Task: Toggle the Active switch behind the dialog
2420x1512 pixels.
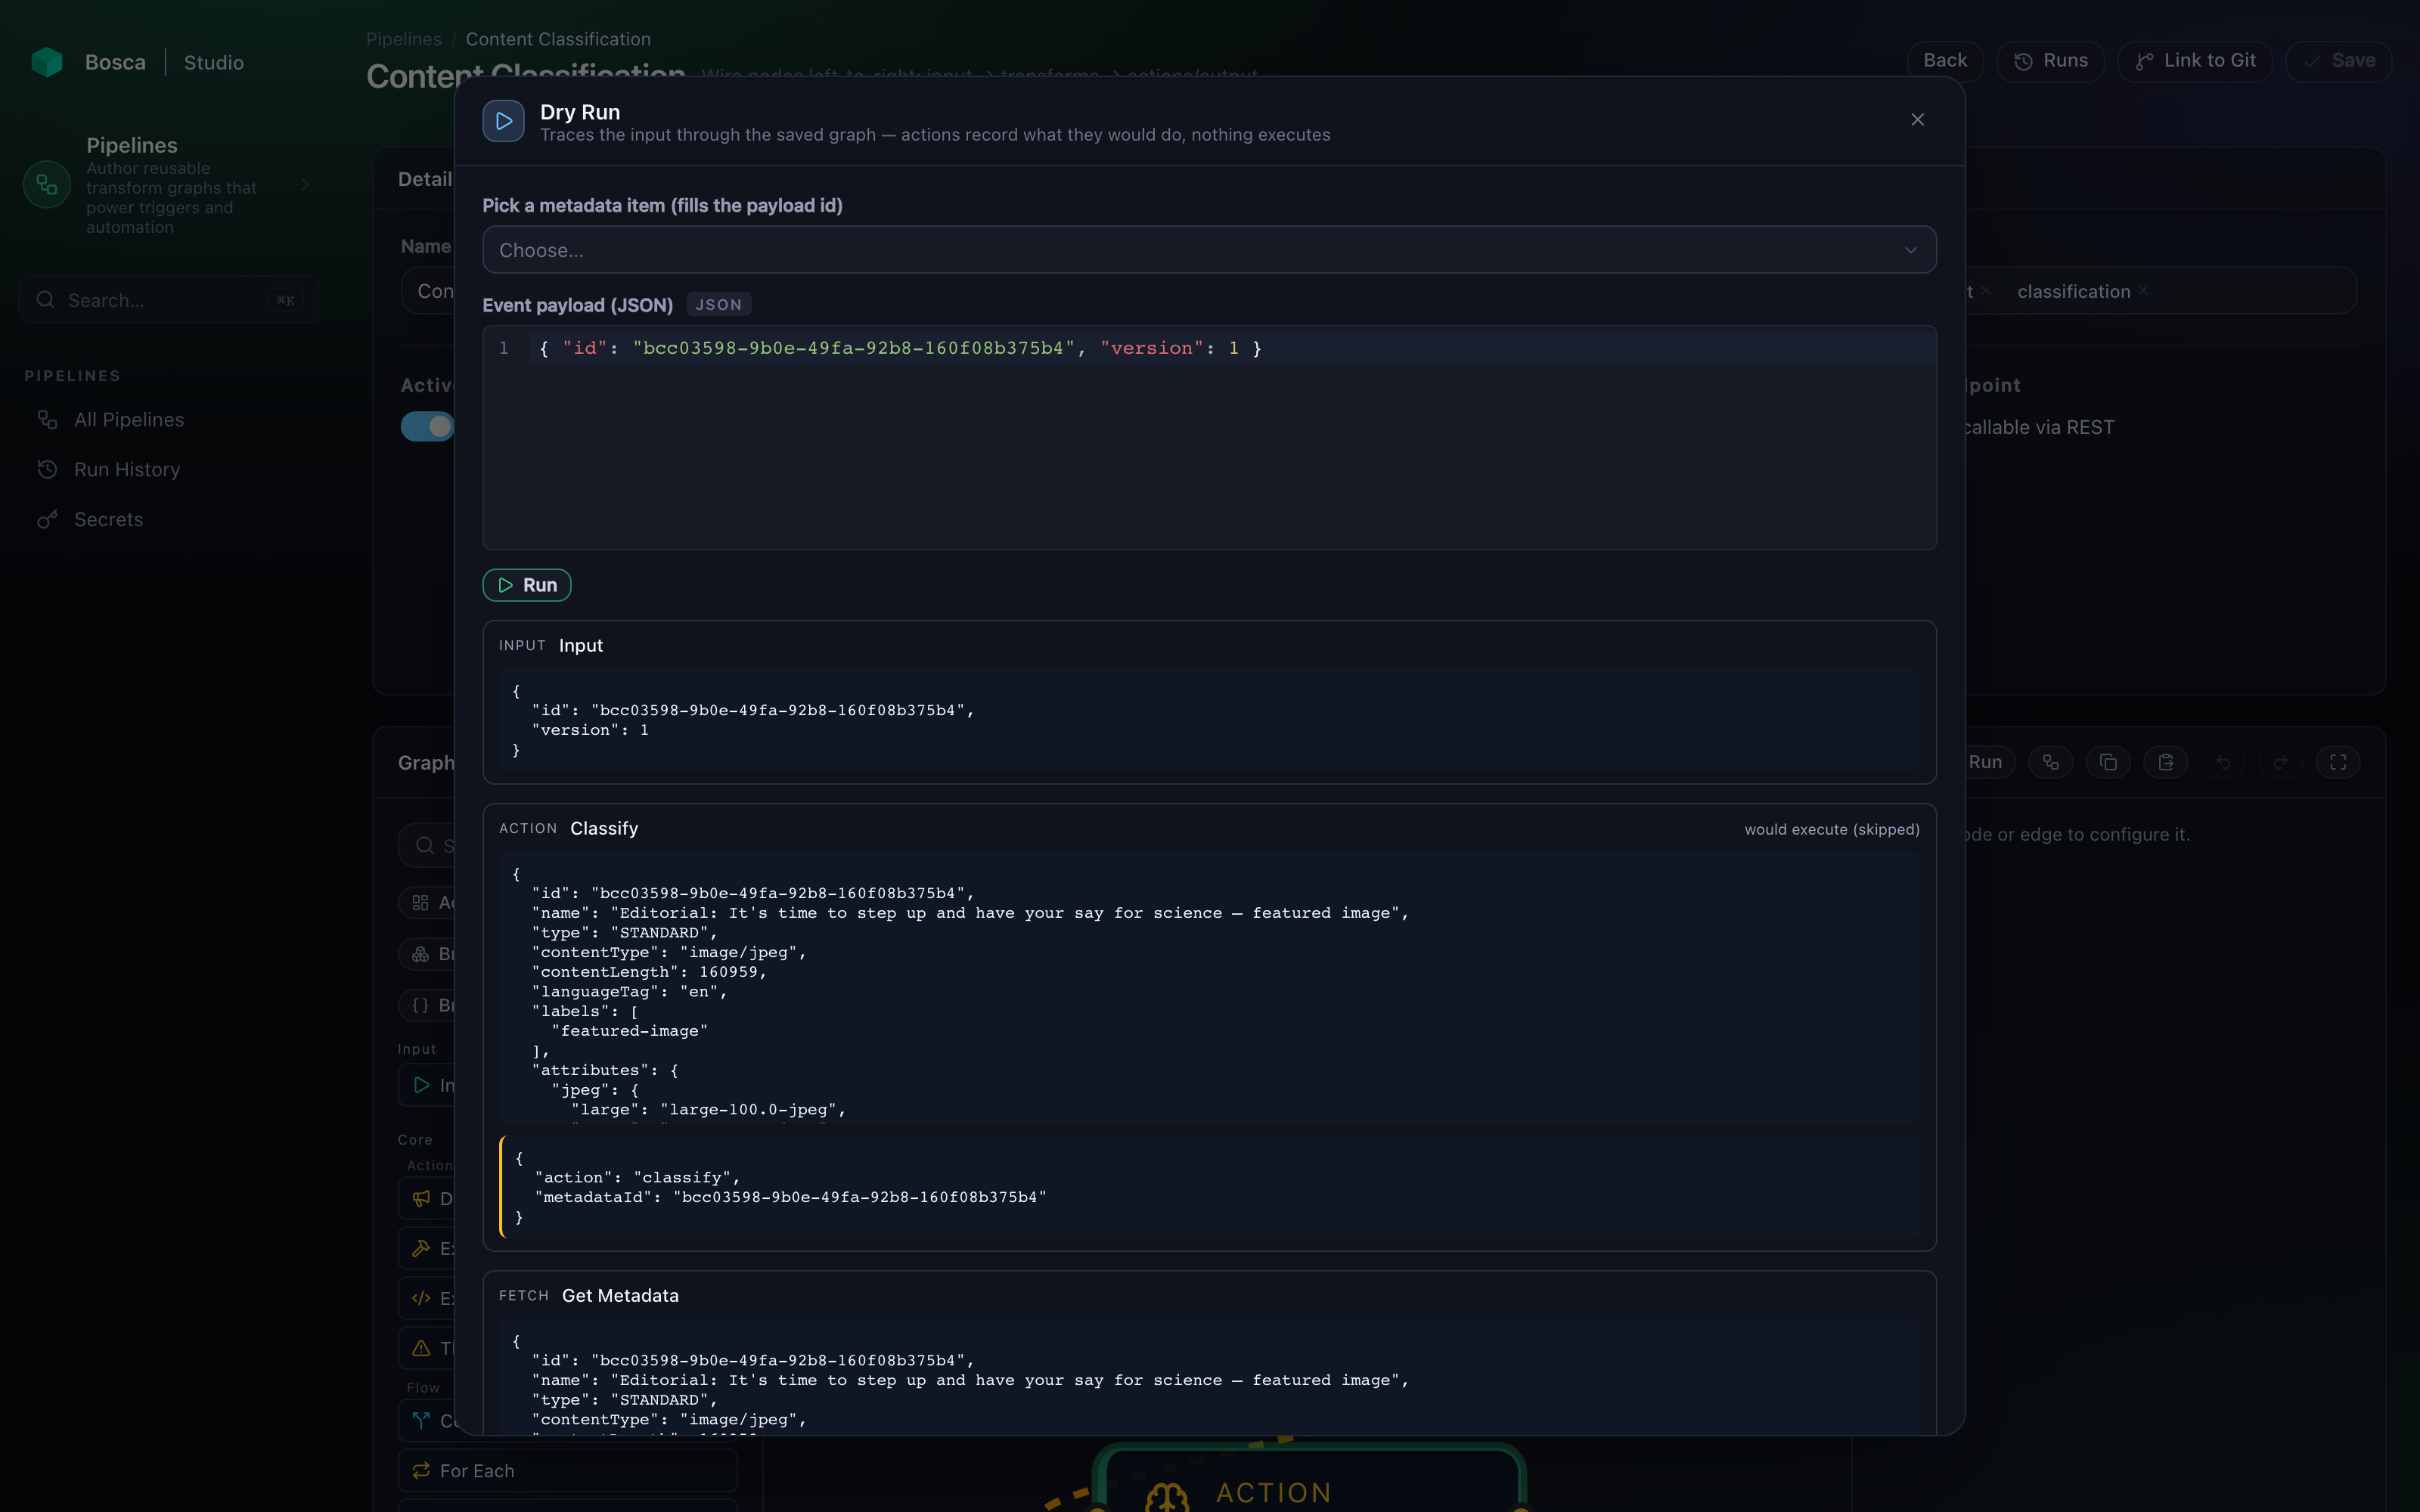Action: 427,426
